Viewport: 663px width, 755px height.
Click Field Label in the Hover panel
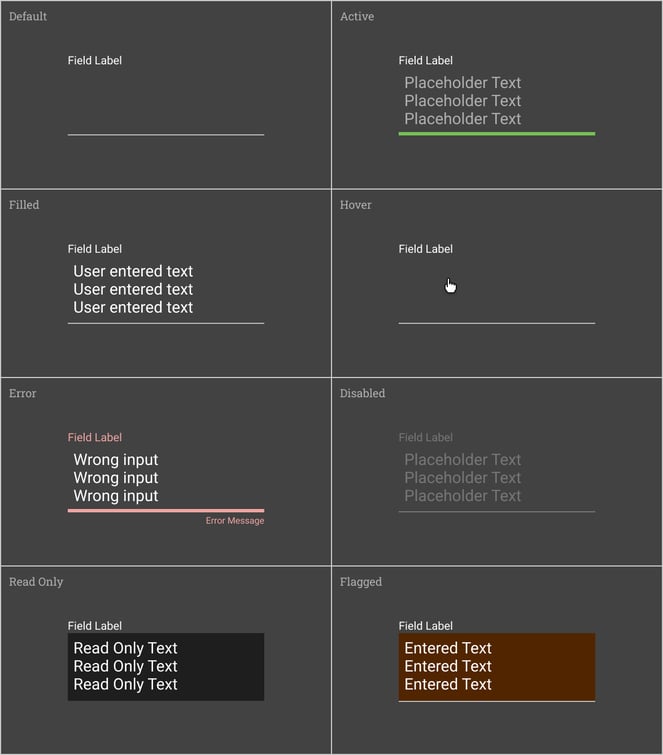pyautogui.click(x=426, y=249)
